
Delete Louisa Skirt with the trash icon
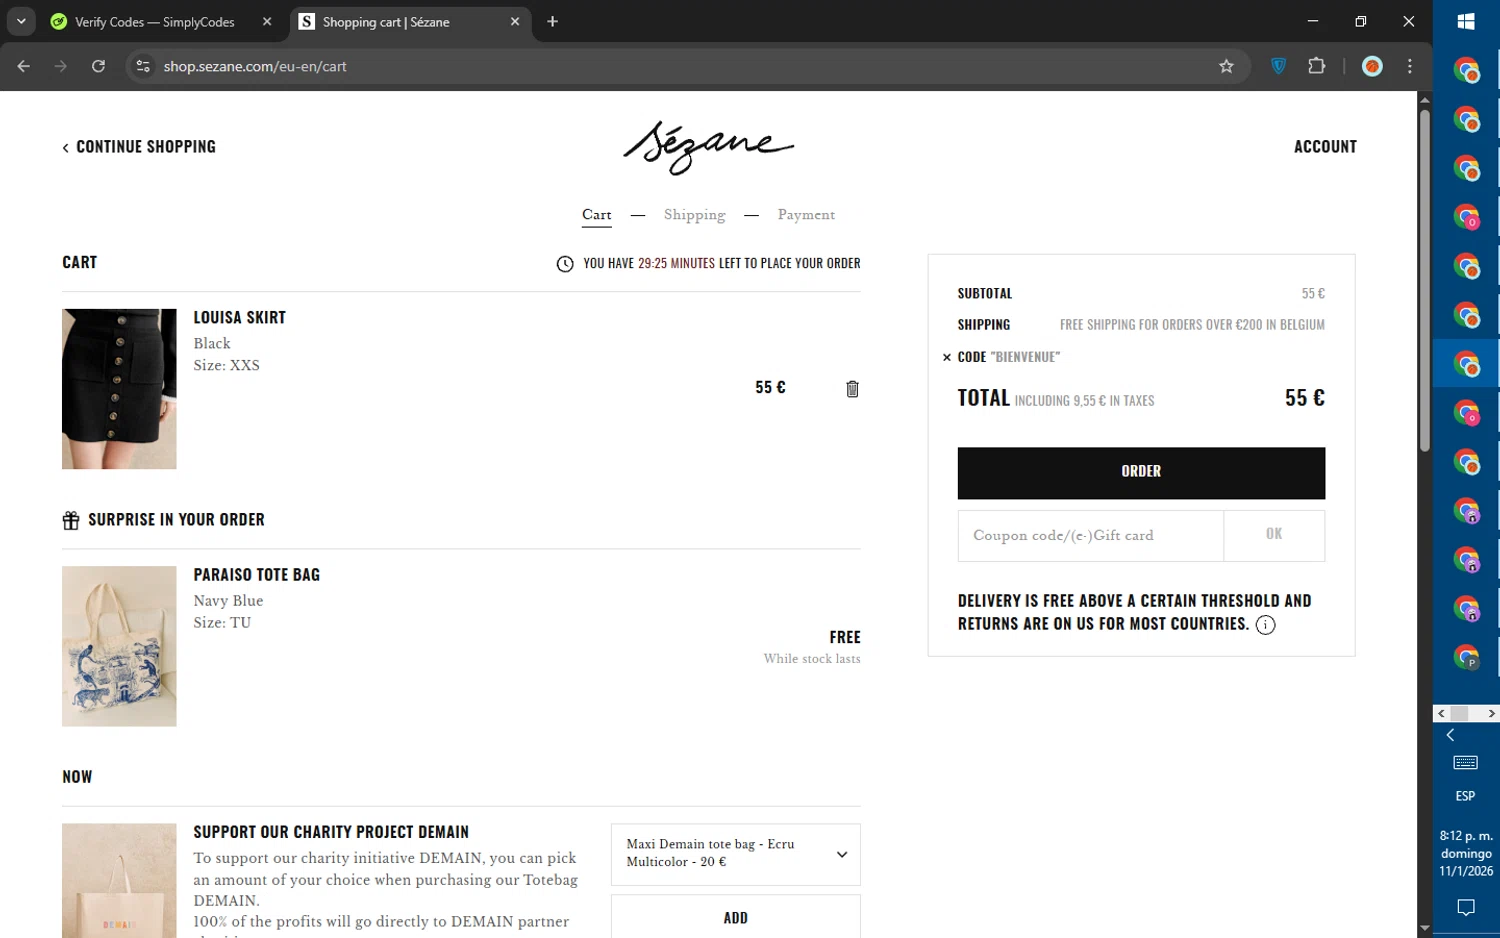pyautogui.click(x=852, y=389)
